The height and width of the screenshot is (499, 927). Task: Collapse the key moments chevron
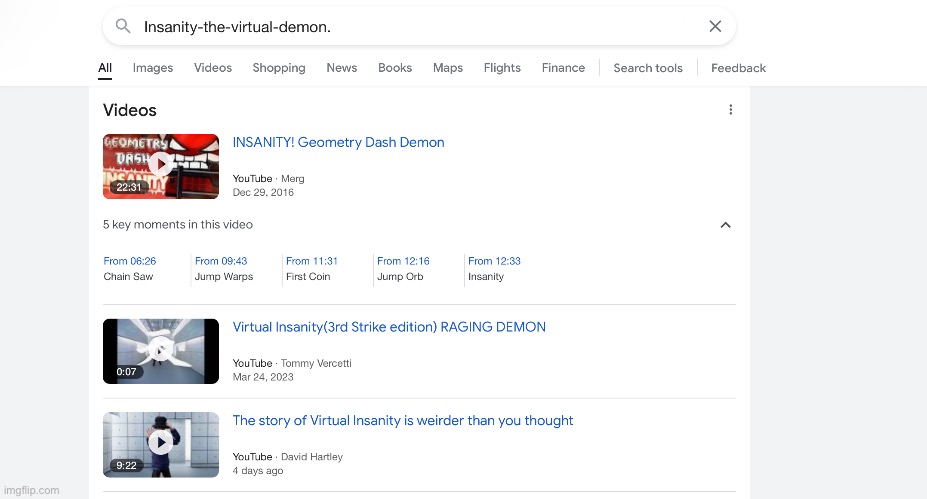725,225
